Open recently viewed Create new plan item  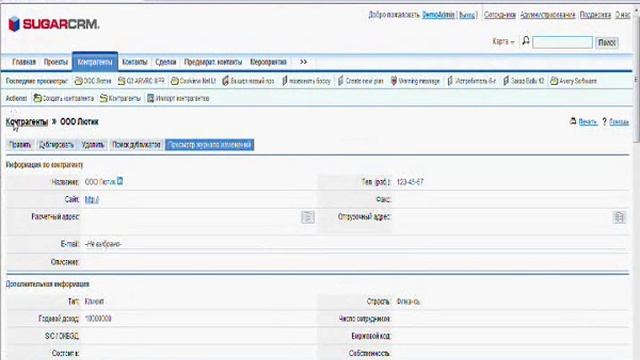pyautogui.click(x=360, y=81)
